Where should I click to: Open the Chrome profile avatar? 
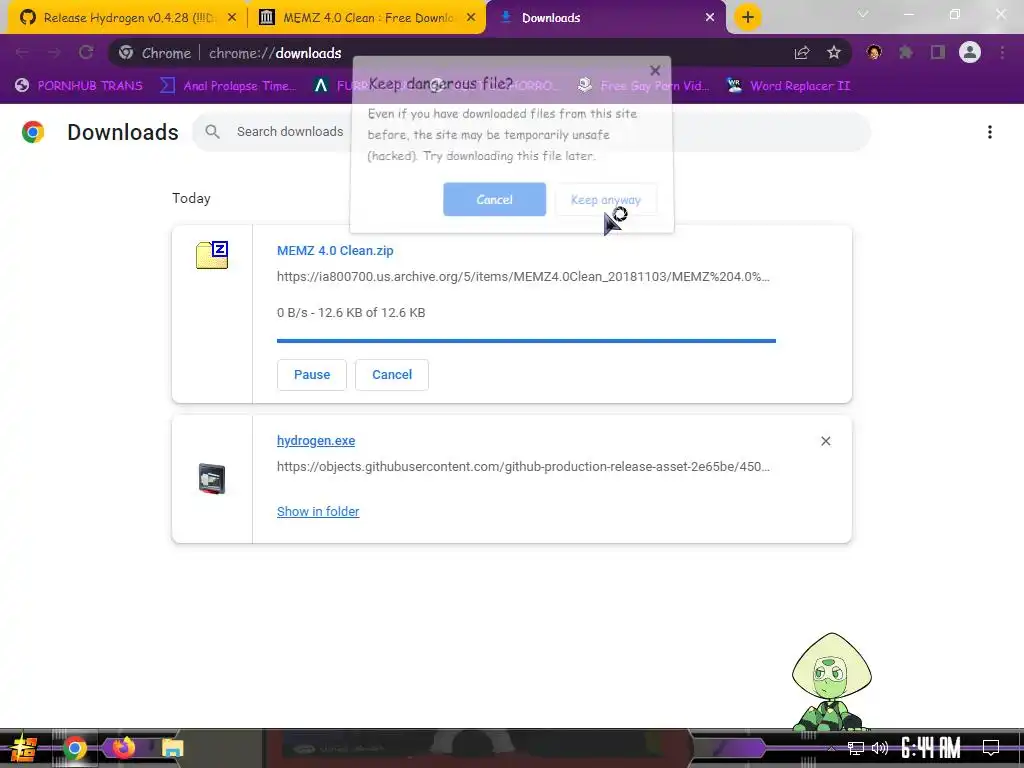[970, 52]
